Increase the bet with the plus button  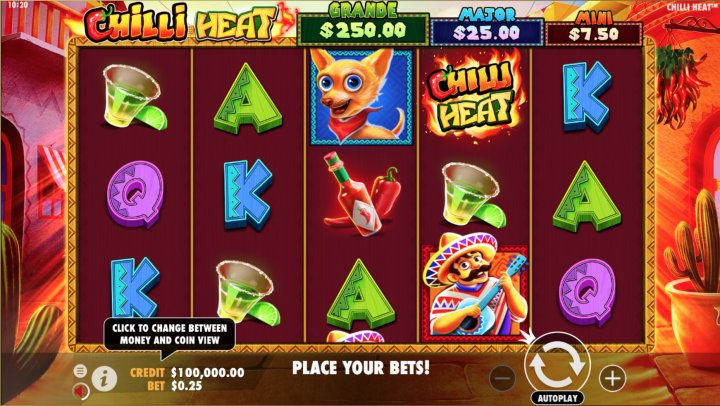pyautogui.click(x=613, y=378)
